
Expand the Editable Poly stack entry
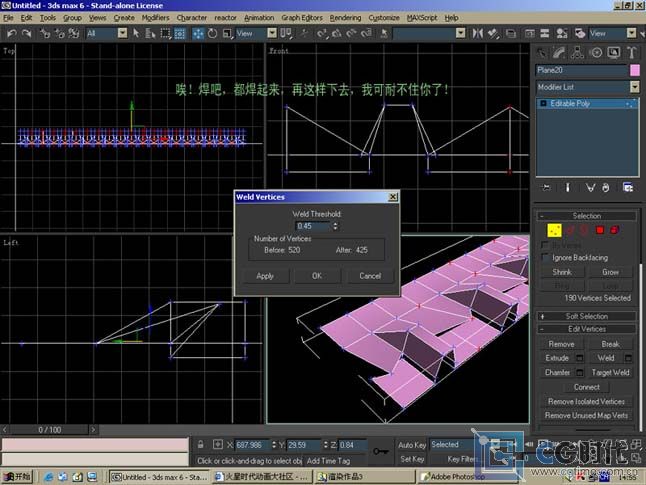pos(543,103)
